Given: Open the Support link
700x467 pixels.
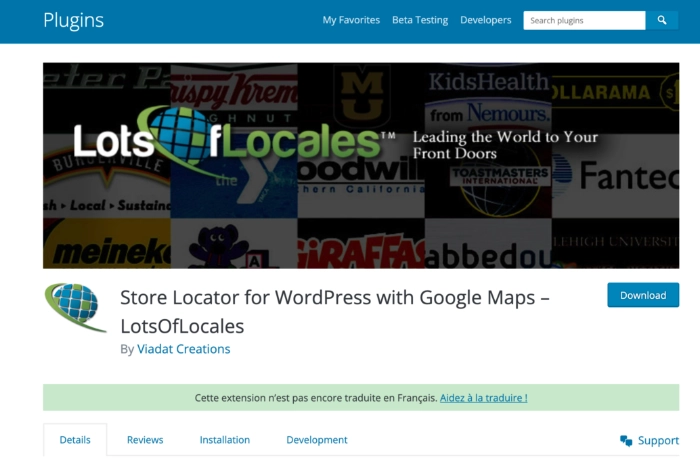Looking at the screenshot, I should tap(658, 441).
